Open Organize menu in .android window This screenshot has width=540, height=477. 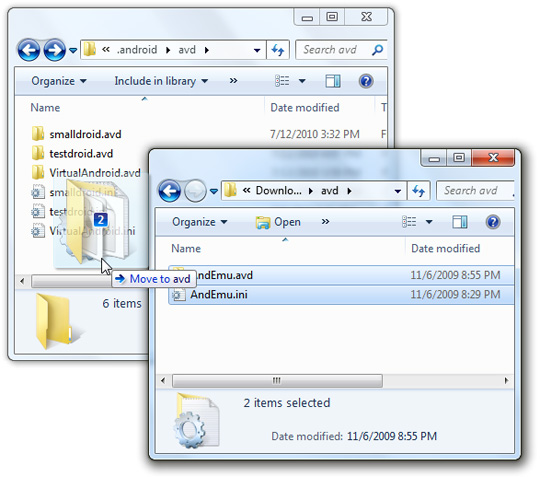click(59, 81)
